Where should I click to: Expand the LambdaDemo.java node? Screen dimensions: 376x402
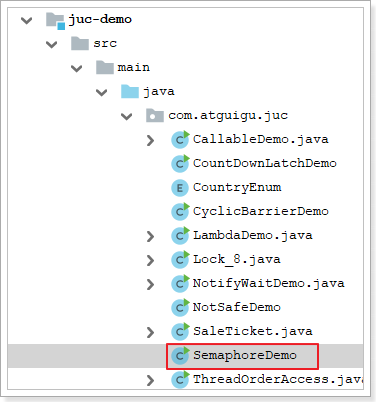(150, 236)
